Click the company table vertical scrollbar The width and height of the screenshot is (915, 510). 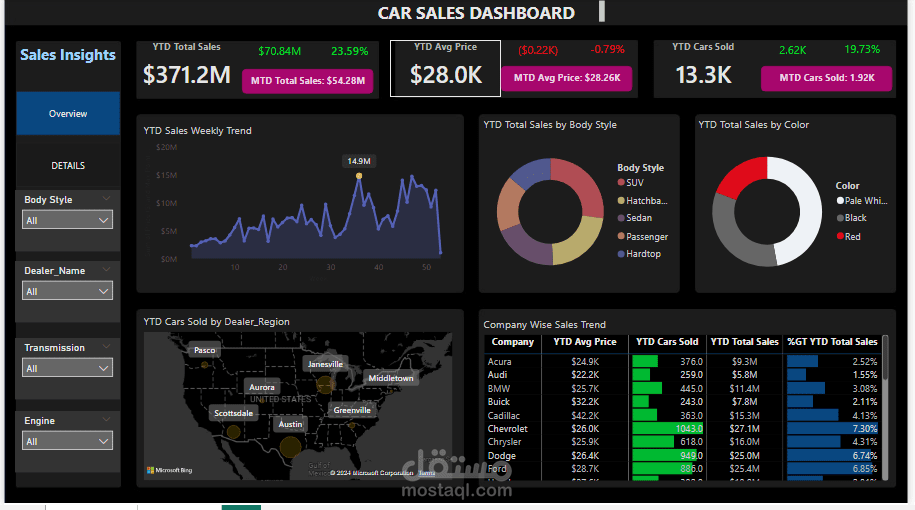[x=885, y=407]
